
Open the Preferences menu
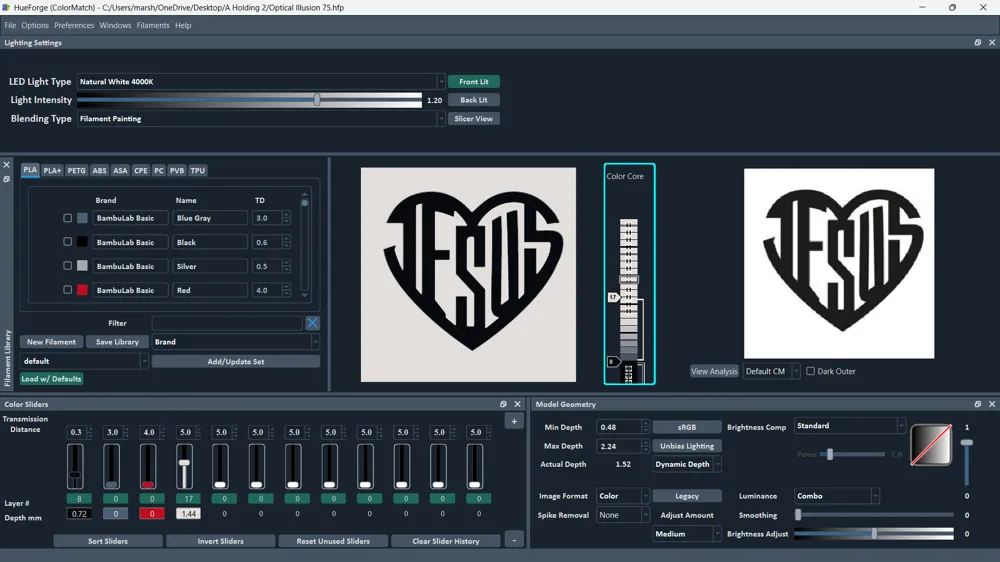(74, 26)
